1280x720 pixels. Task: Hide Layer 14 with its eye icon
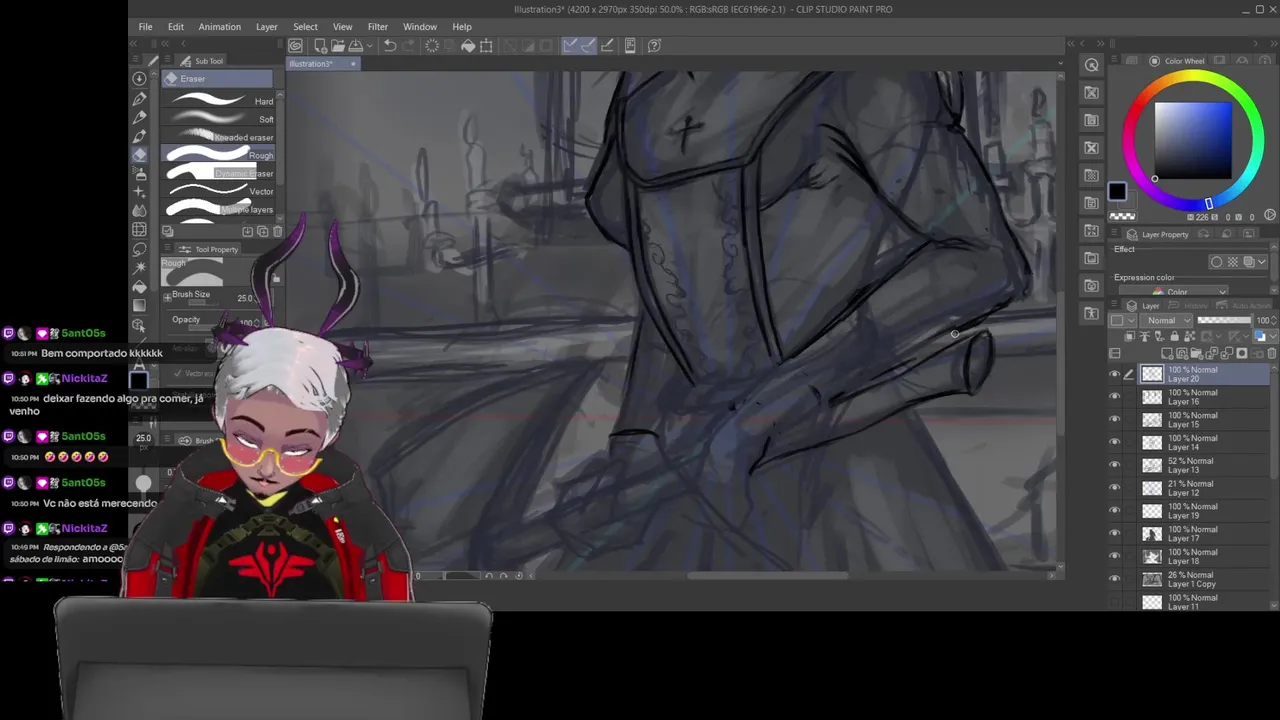(x=1115, y=443)
